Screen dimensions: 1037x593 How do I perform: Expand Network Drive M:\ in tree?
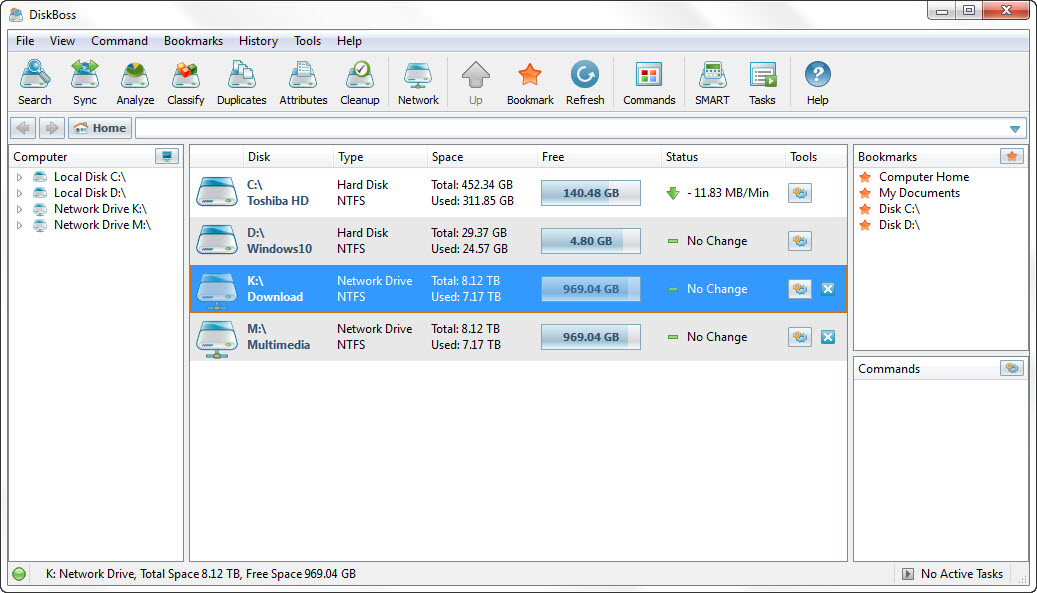point(19,225)
